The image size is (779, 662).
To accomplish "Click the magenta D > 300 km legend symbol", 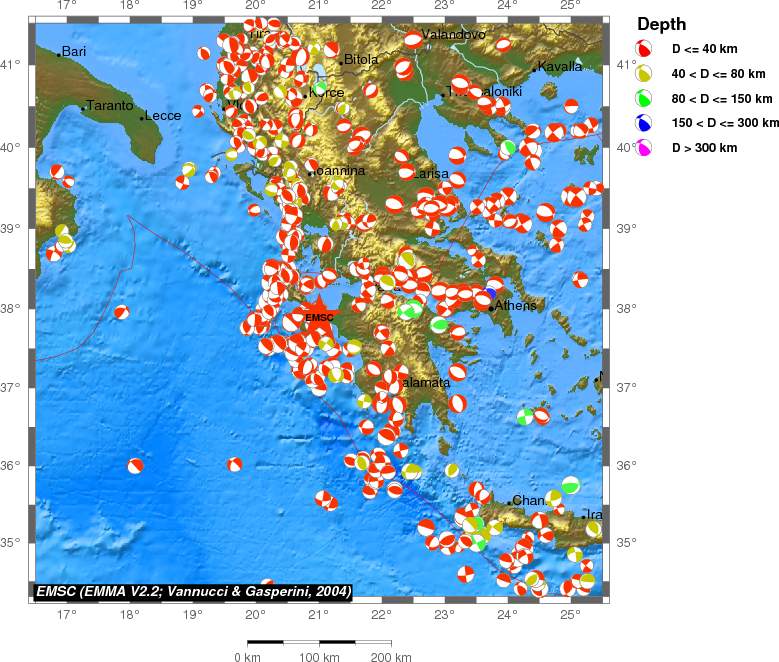I will (645, 148).
